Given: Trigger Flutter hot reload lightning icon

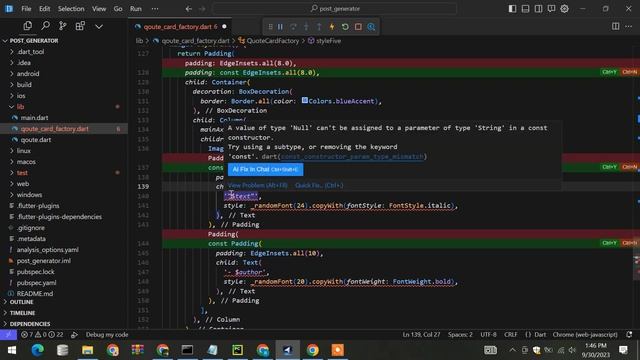Looking at the screenshot, I should [x=332, y=27].
